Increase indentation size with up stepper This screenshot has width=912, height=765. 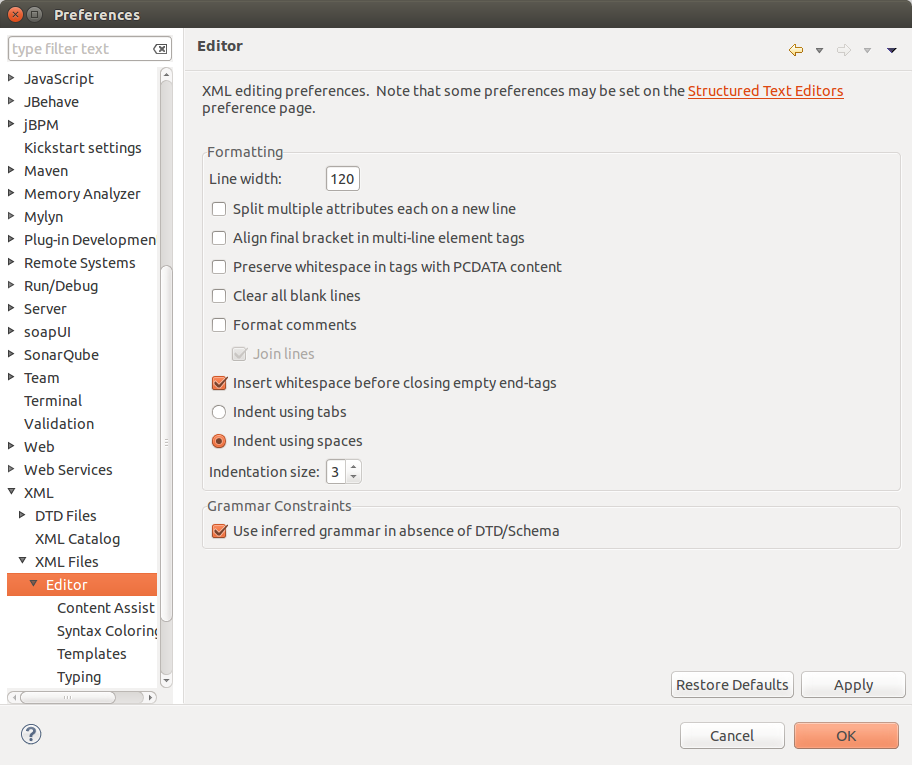[x=354, y=466]
